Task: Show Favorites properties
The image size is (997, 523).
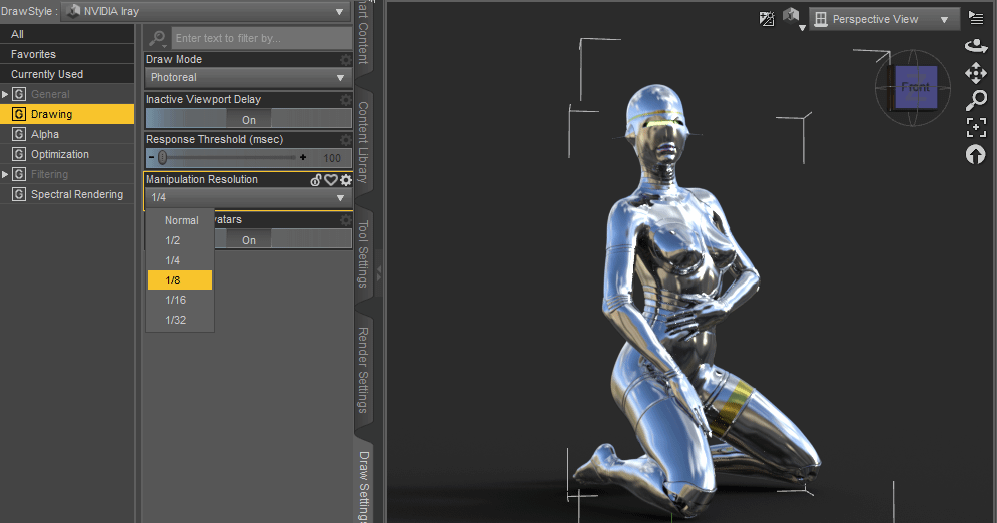Action: pyautogui.click(x=67, y=54)
